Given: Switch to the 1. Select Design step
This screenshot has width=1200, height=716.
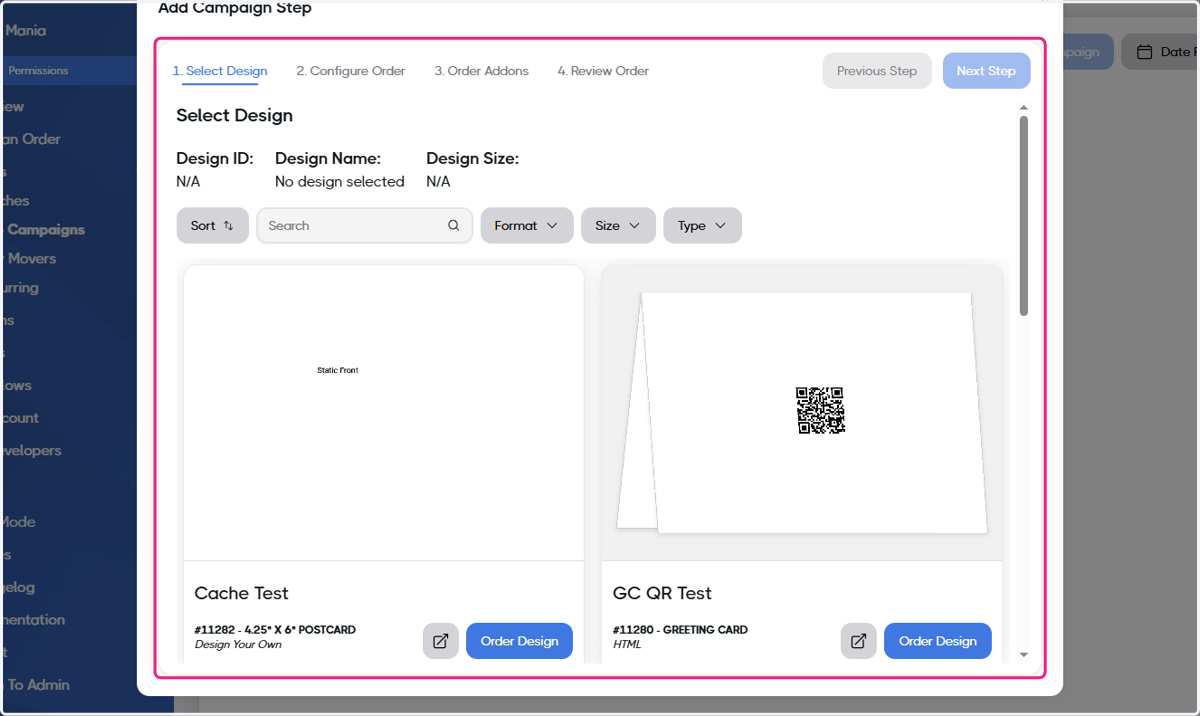Looking at the screenshot, I should [x=220, y=71].
